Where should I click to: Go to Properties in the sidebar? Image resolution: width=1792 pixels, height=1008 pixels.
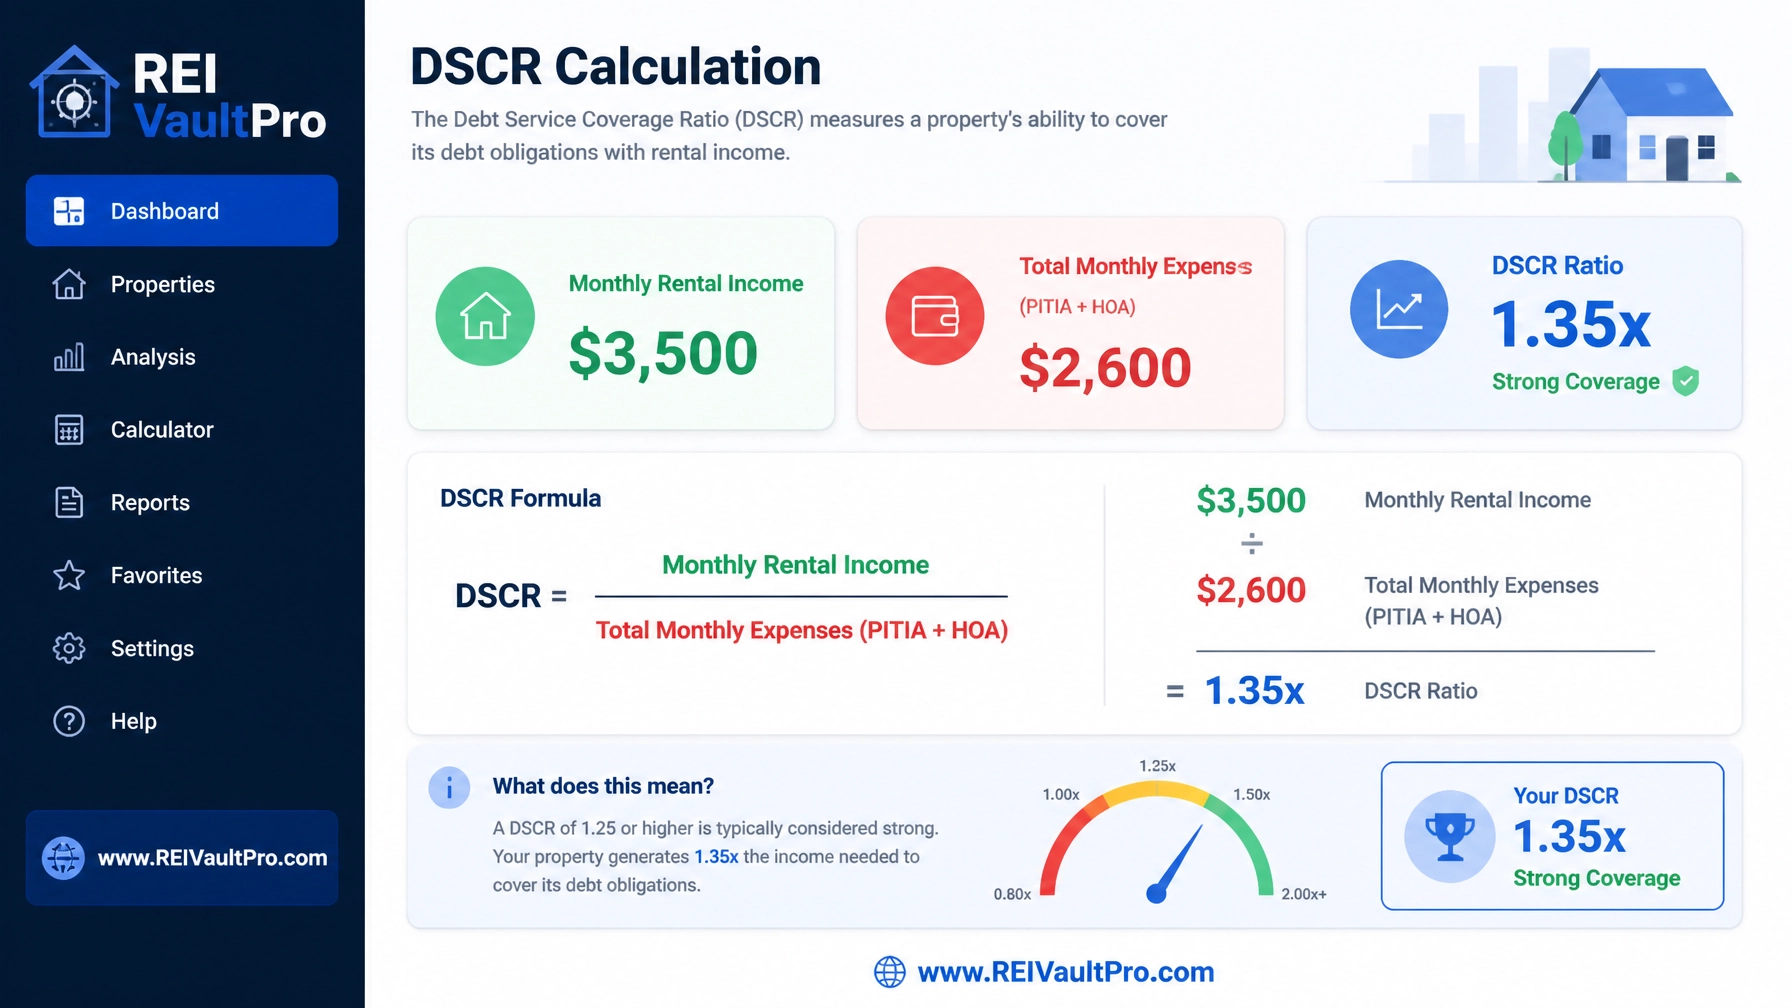182,284
